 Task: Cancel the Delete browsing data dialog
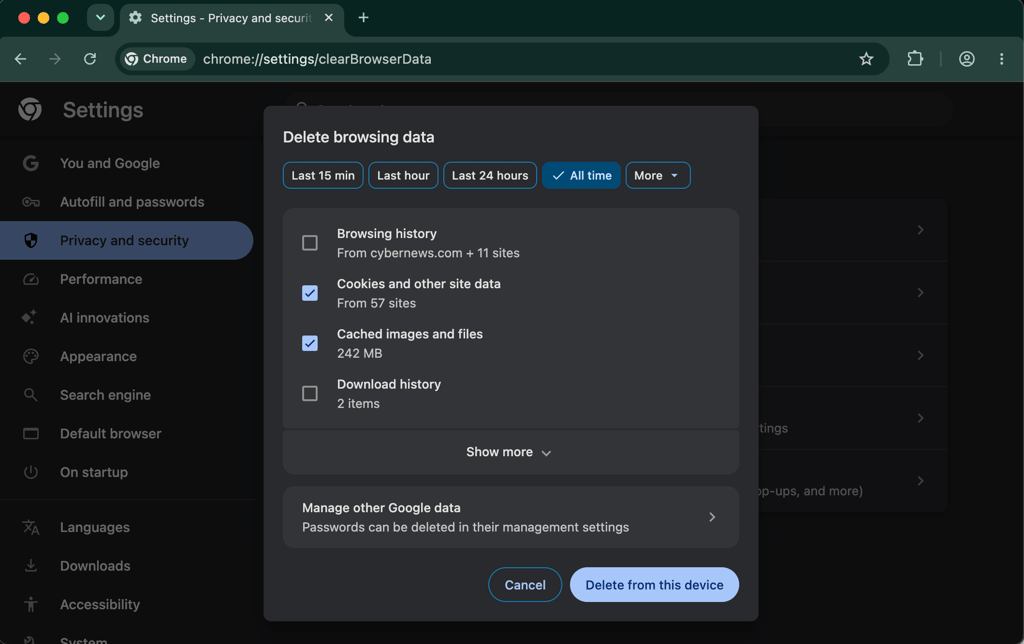tap(525, 585)
